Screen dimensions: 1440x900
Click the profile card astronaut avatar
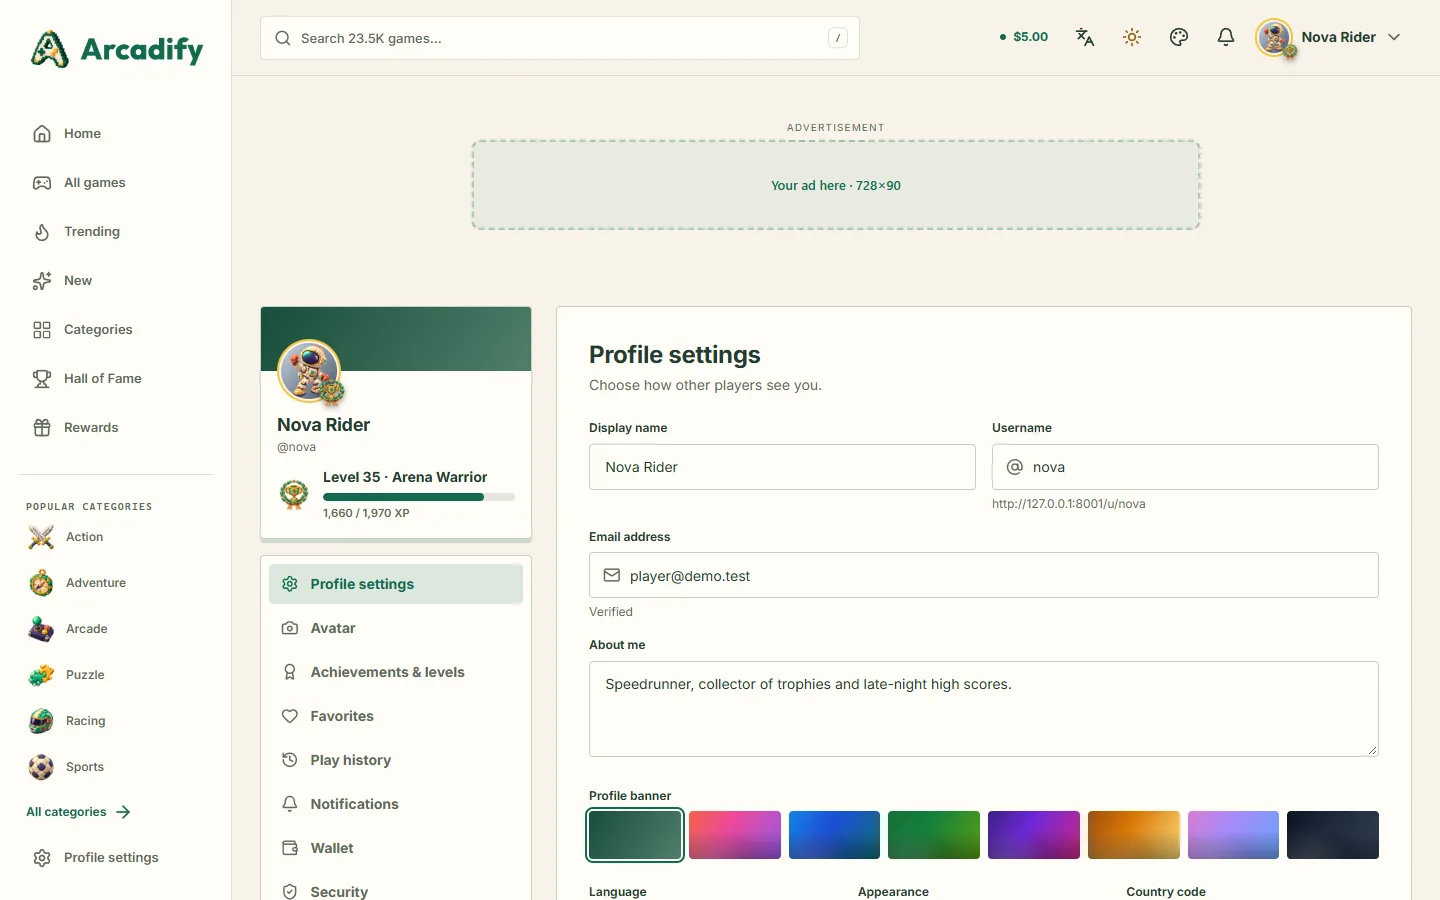coord(310,371)
